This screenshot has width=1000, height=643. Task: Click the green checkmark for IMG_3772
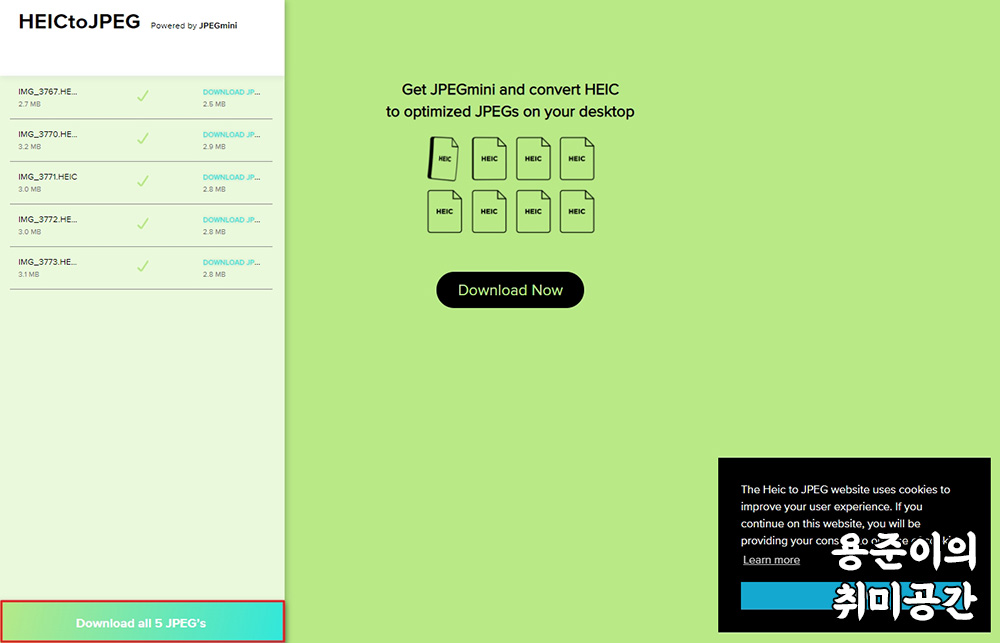tap(143, 223)
